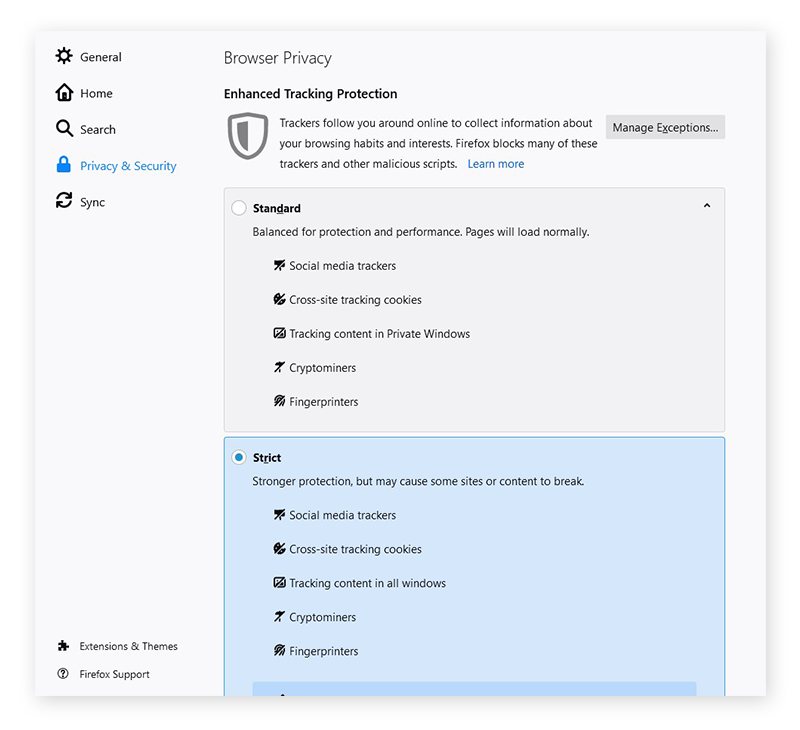Open Search settings via the magnifier icon
The width and height of the screenshot is (800, 730).
(x=63, y=129)
